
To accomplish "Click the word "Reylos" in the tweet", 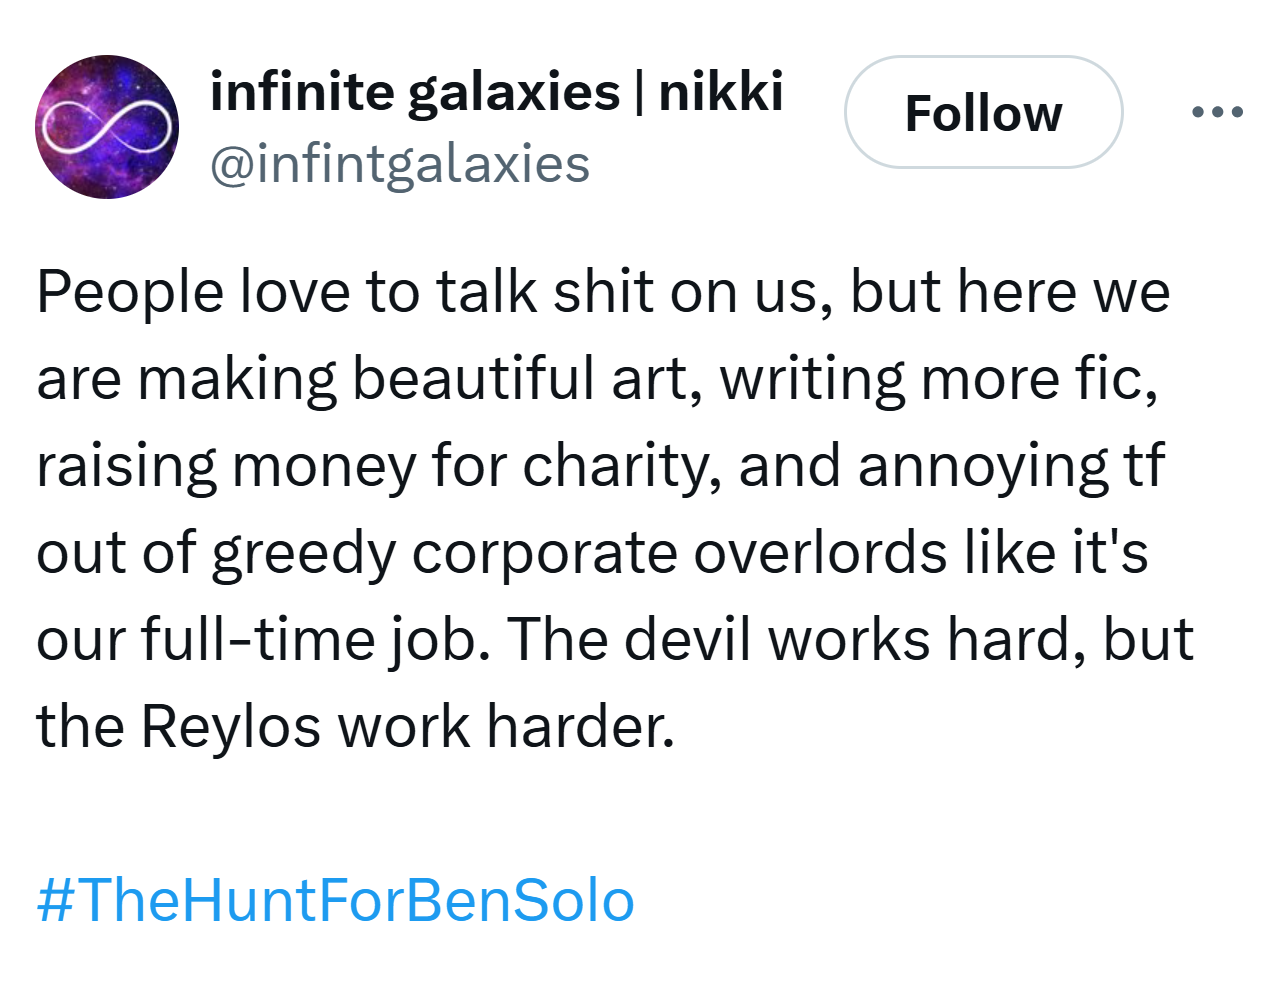I will [231, 726].
